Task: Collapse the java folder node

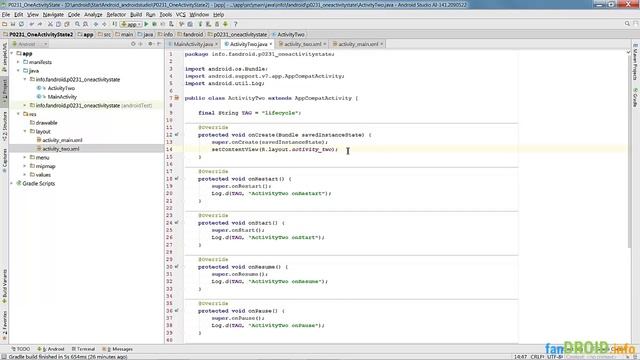Action: [x=18, y=71]
